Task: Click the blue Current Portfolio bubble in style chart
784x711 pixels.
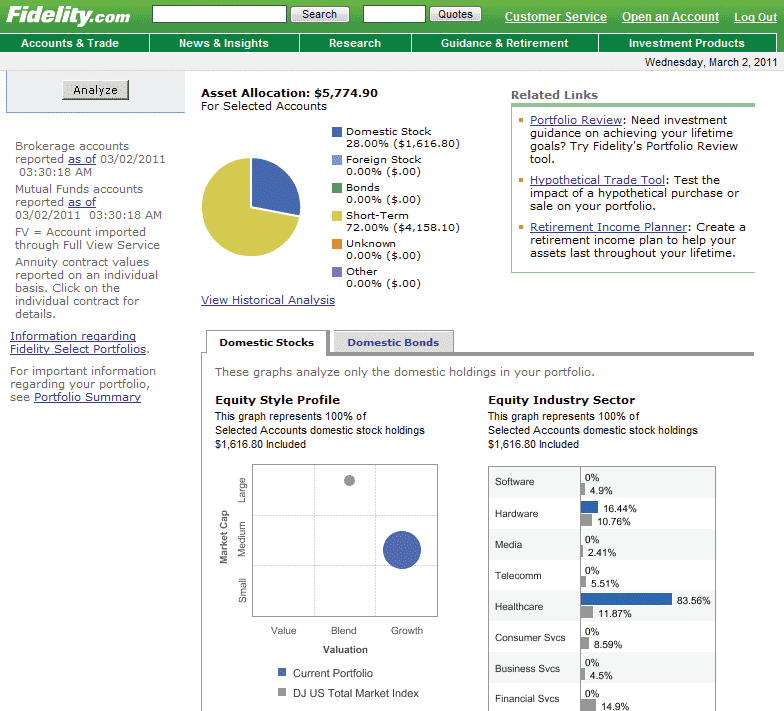Action: click(x=402, y=550)
